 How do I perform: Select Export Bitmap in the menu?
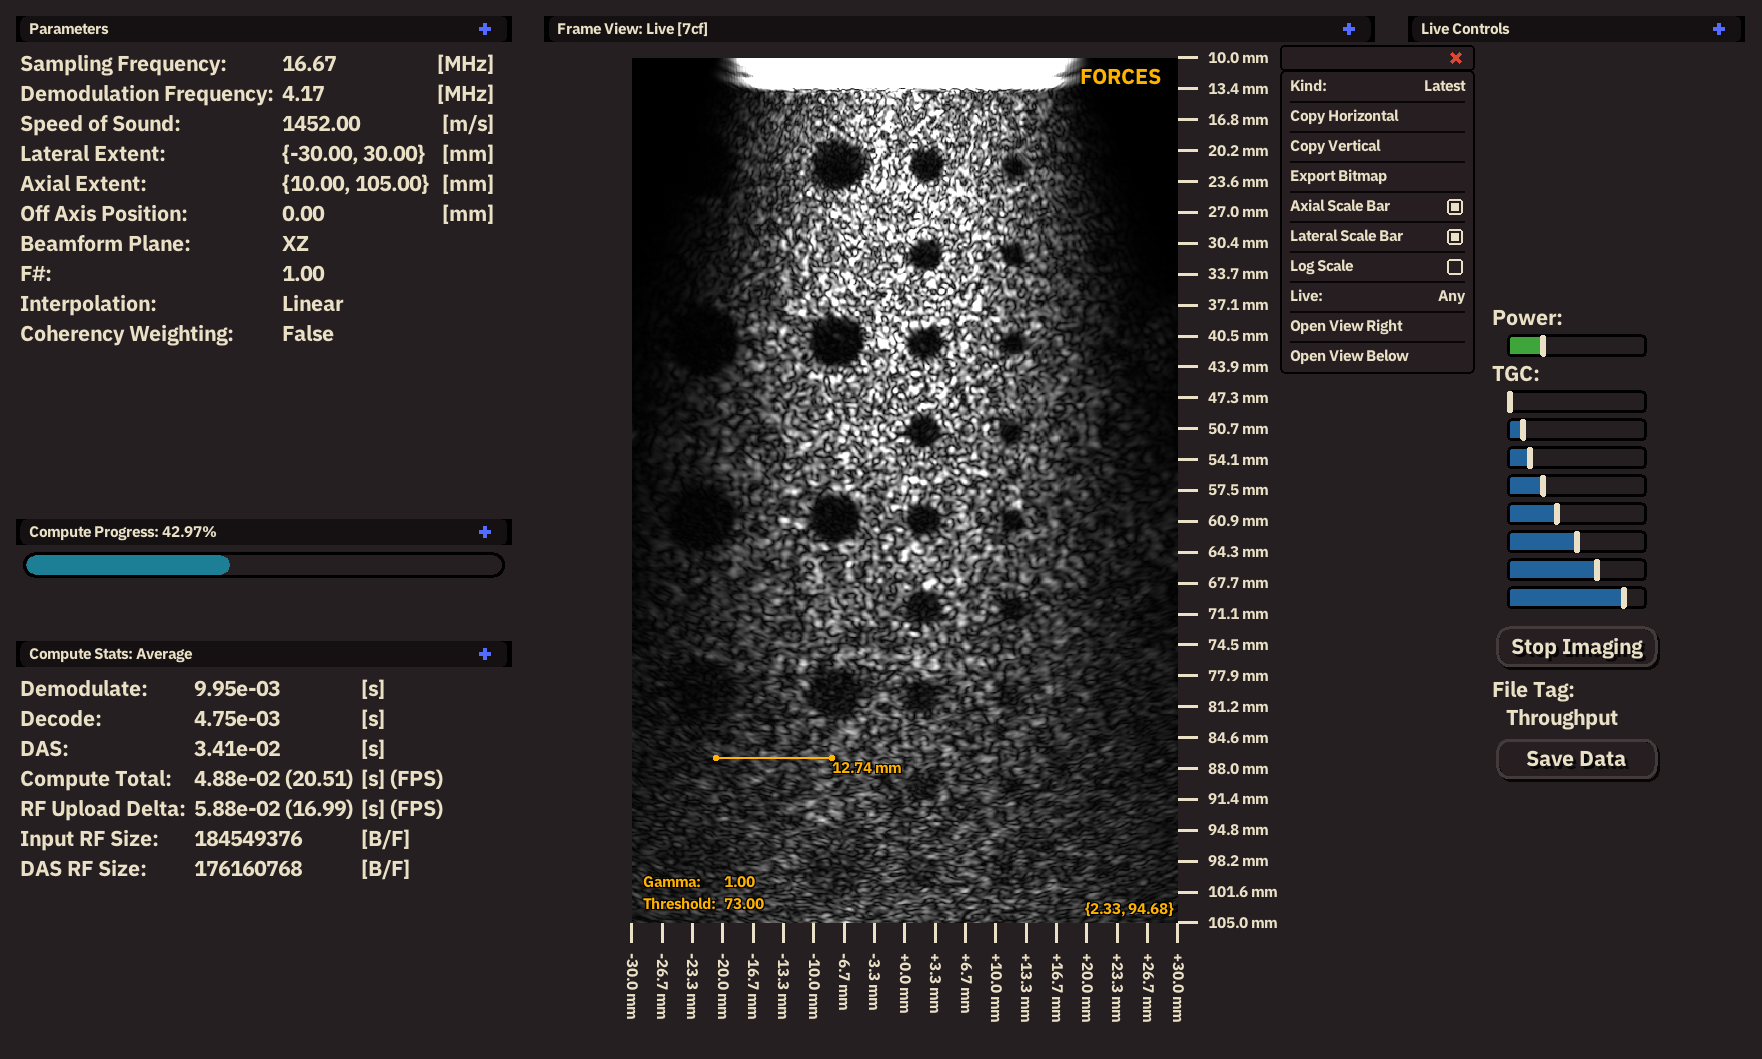tap(1338, 176)
